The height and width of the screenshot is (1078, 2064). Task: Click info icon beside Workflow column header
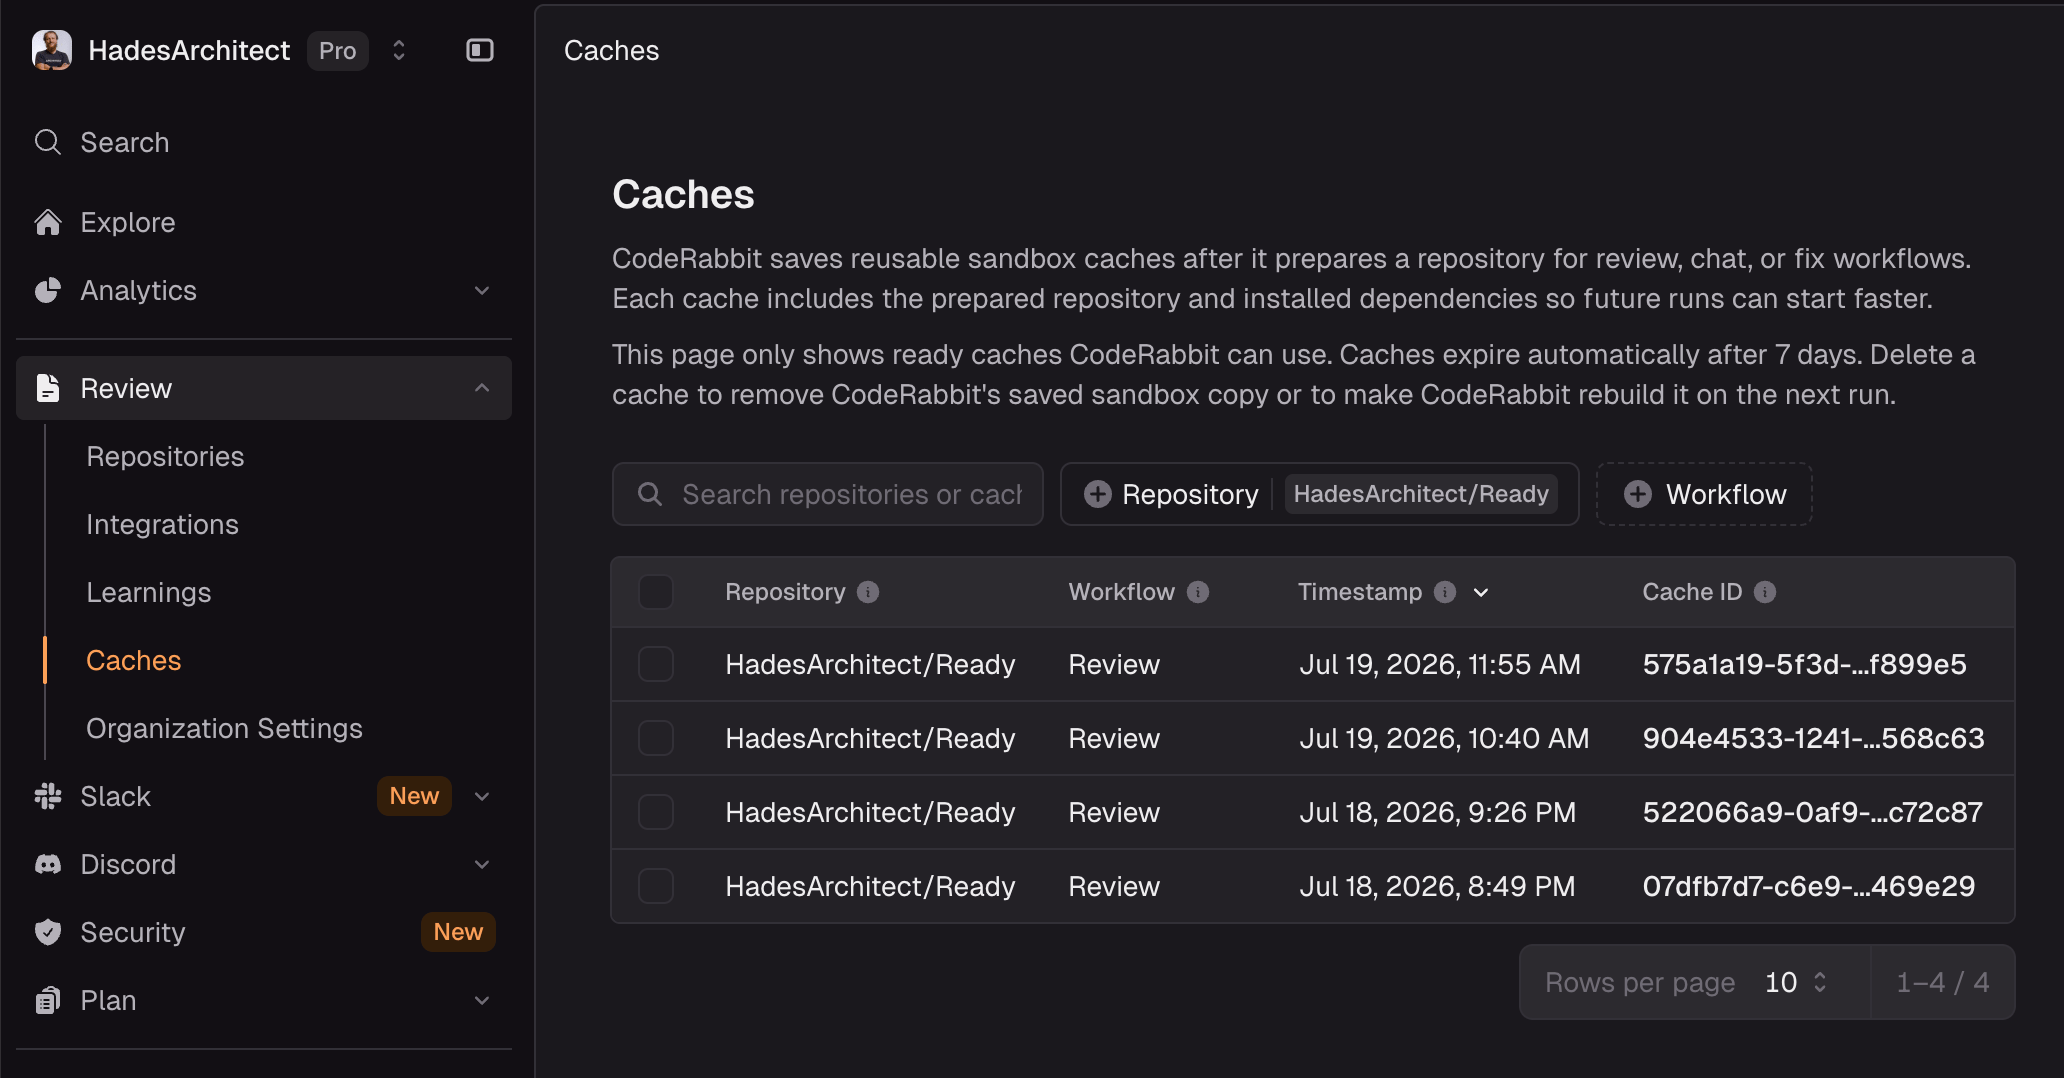1198,592
